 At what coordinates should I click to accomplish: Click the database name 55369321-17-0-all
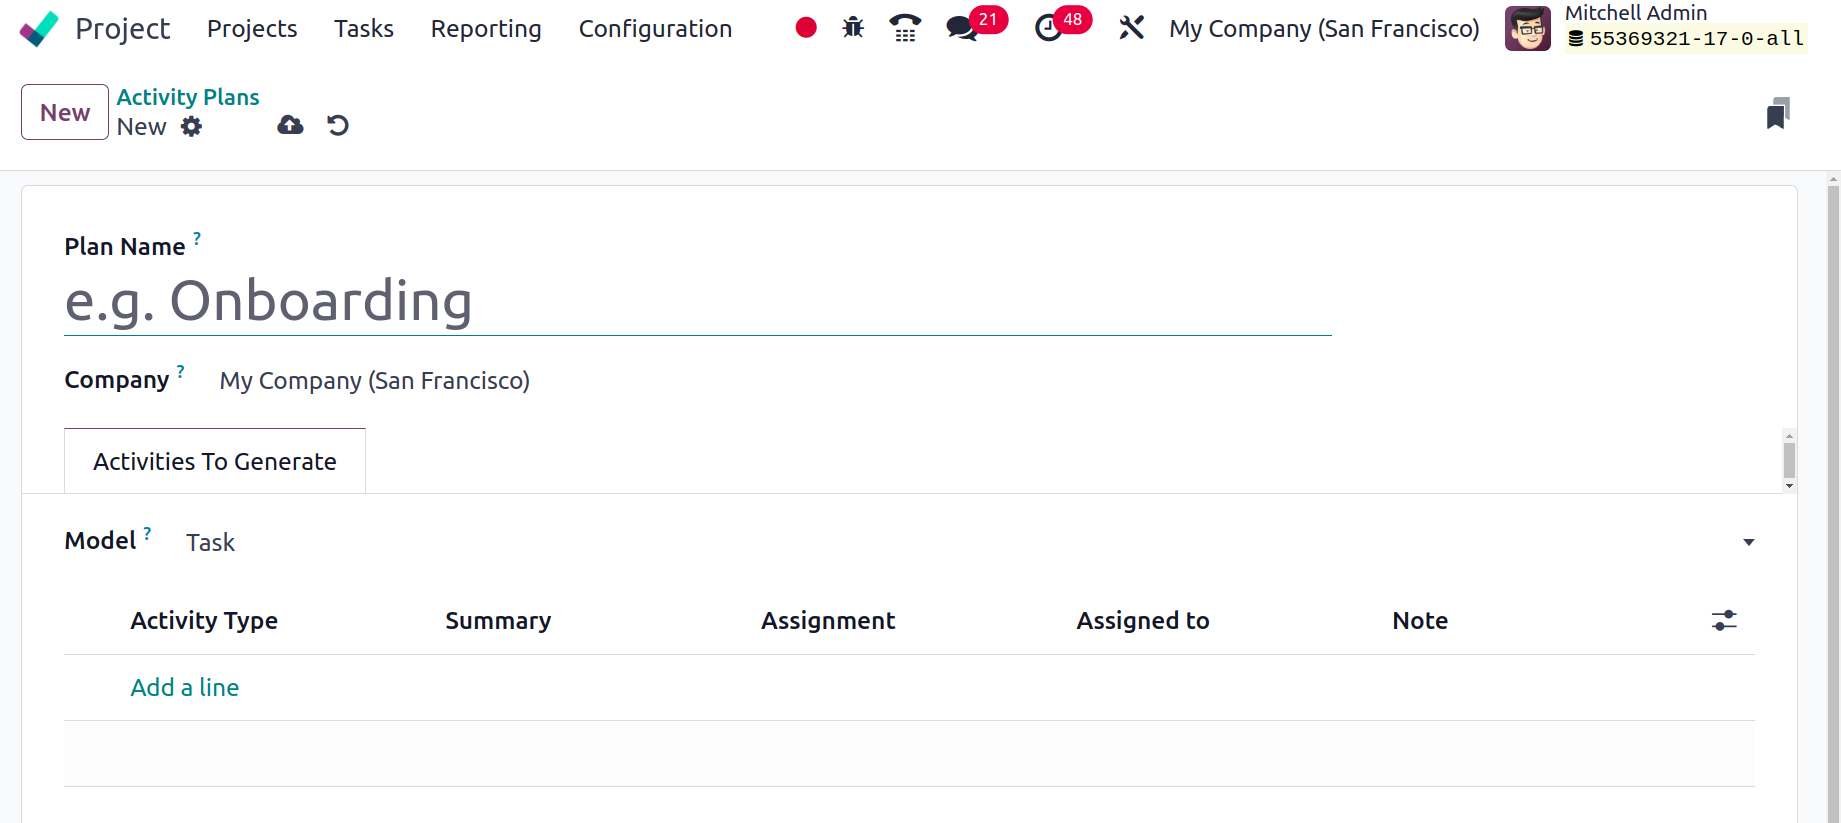click(x=1697, y=39)
